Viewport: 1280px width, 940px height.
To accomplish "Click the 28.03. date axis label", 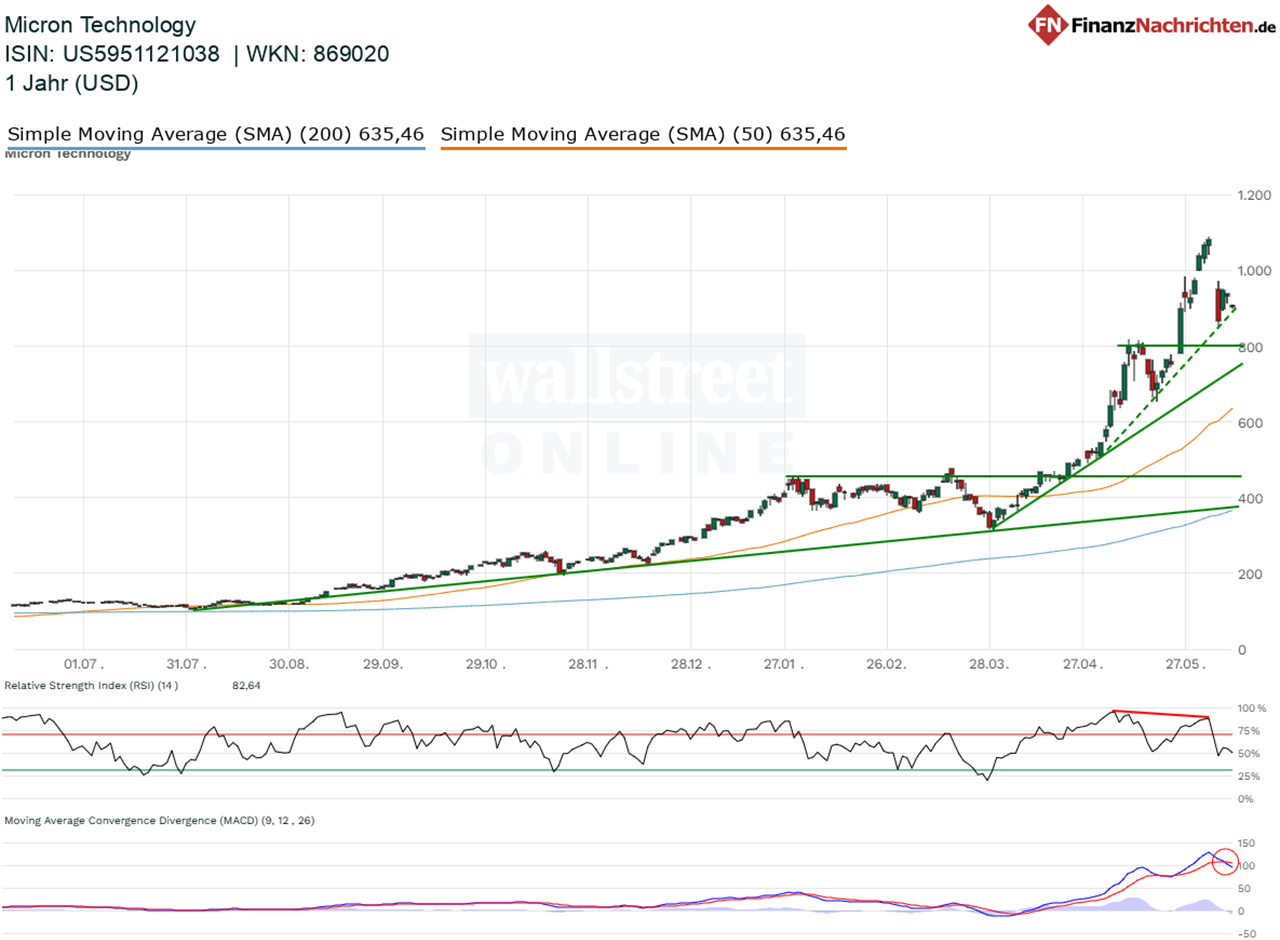I will [989, 664].
